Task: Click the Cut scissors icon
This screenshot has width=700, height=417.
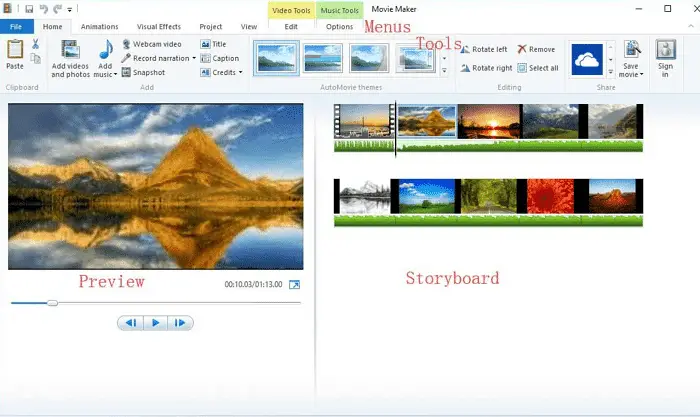Action: (x=35, y=44)
